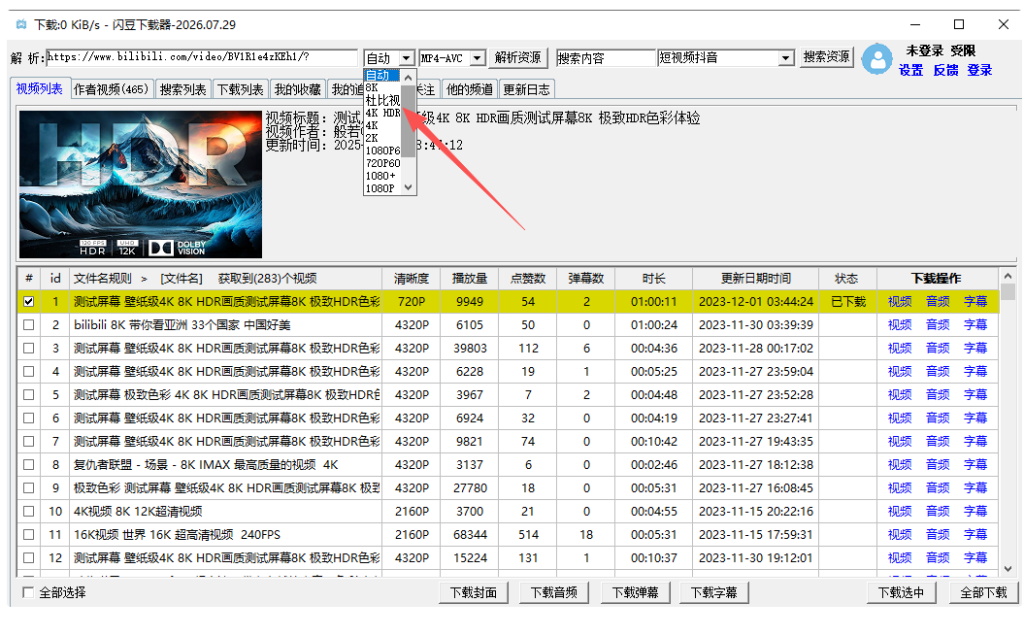
Task: Open the 我的收藏 tab
Action: tap(298, 89)
